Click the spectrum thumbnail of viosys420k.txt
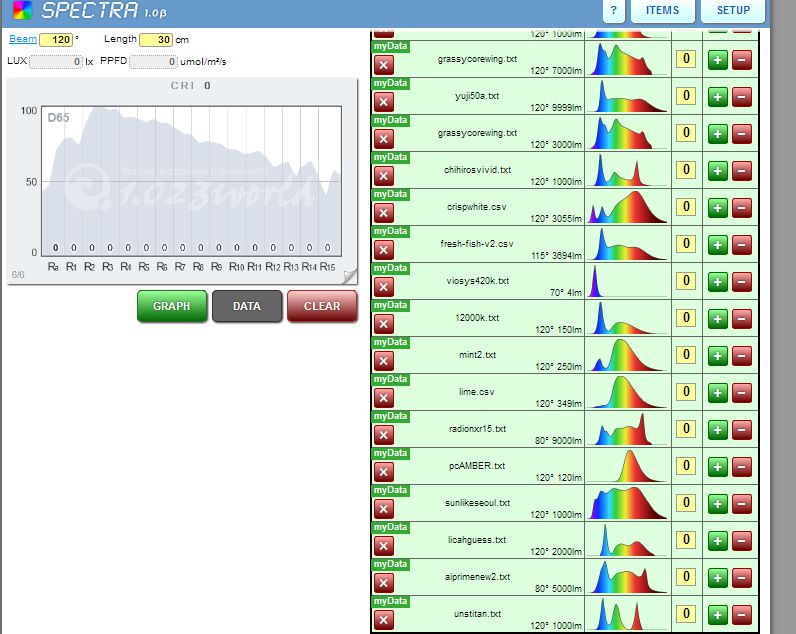796x634 pixels. pyautogui.click(x=627, y=281)
